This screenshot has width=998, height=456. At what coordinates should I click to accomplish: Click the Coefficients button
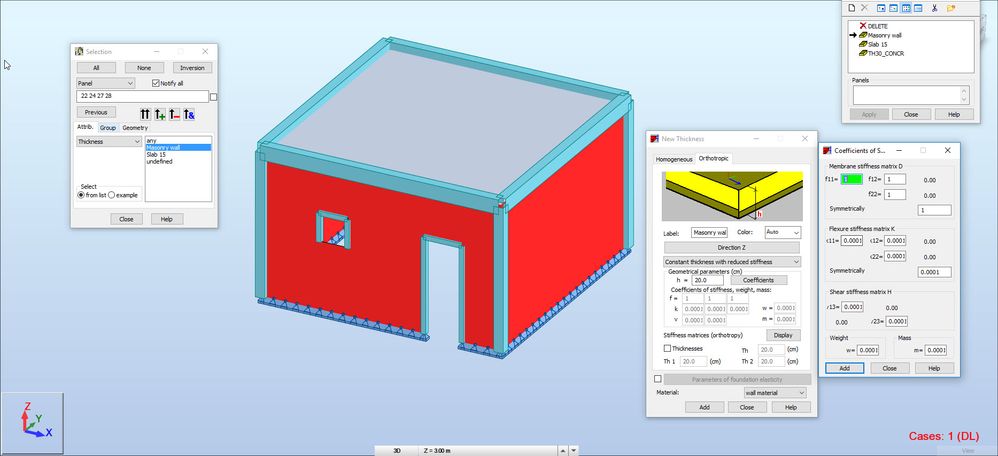click(x=759, y=280)
